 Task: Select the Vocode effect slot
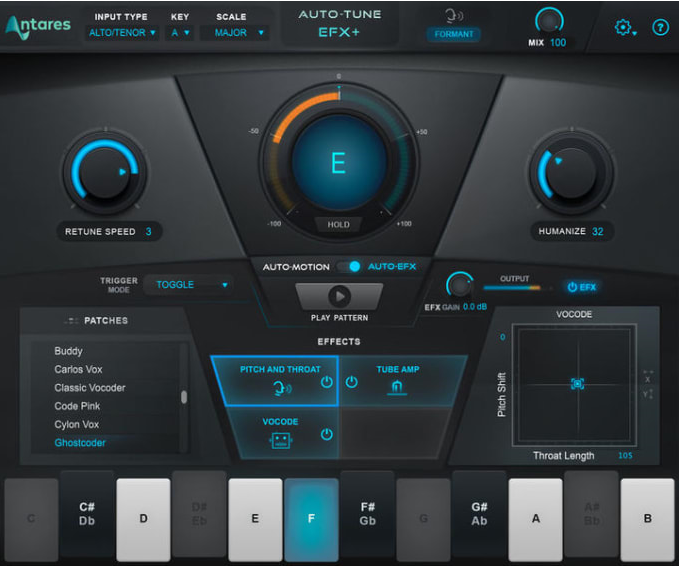[282, 433]
